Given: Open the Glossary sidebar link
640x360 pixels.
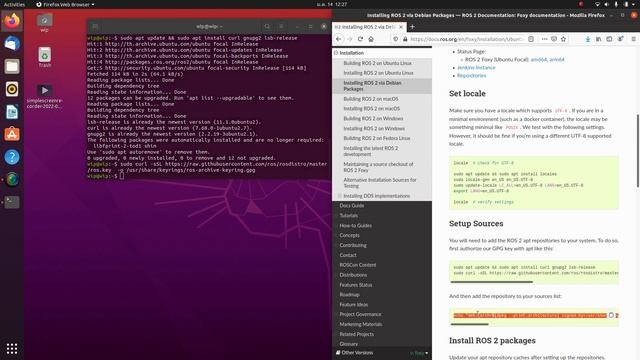Looking at the screenshot, I should (x=348, y=344).
